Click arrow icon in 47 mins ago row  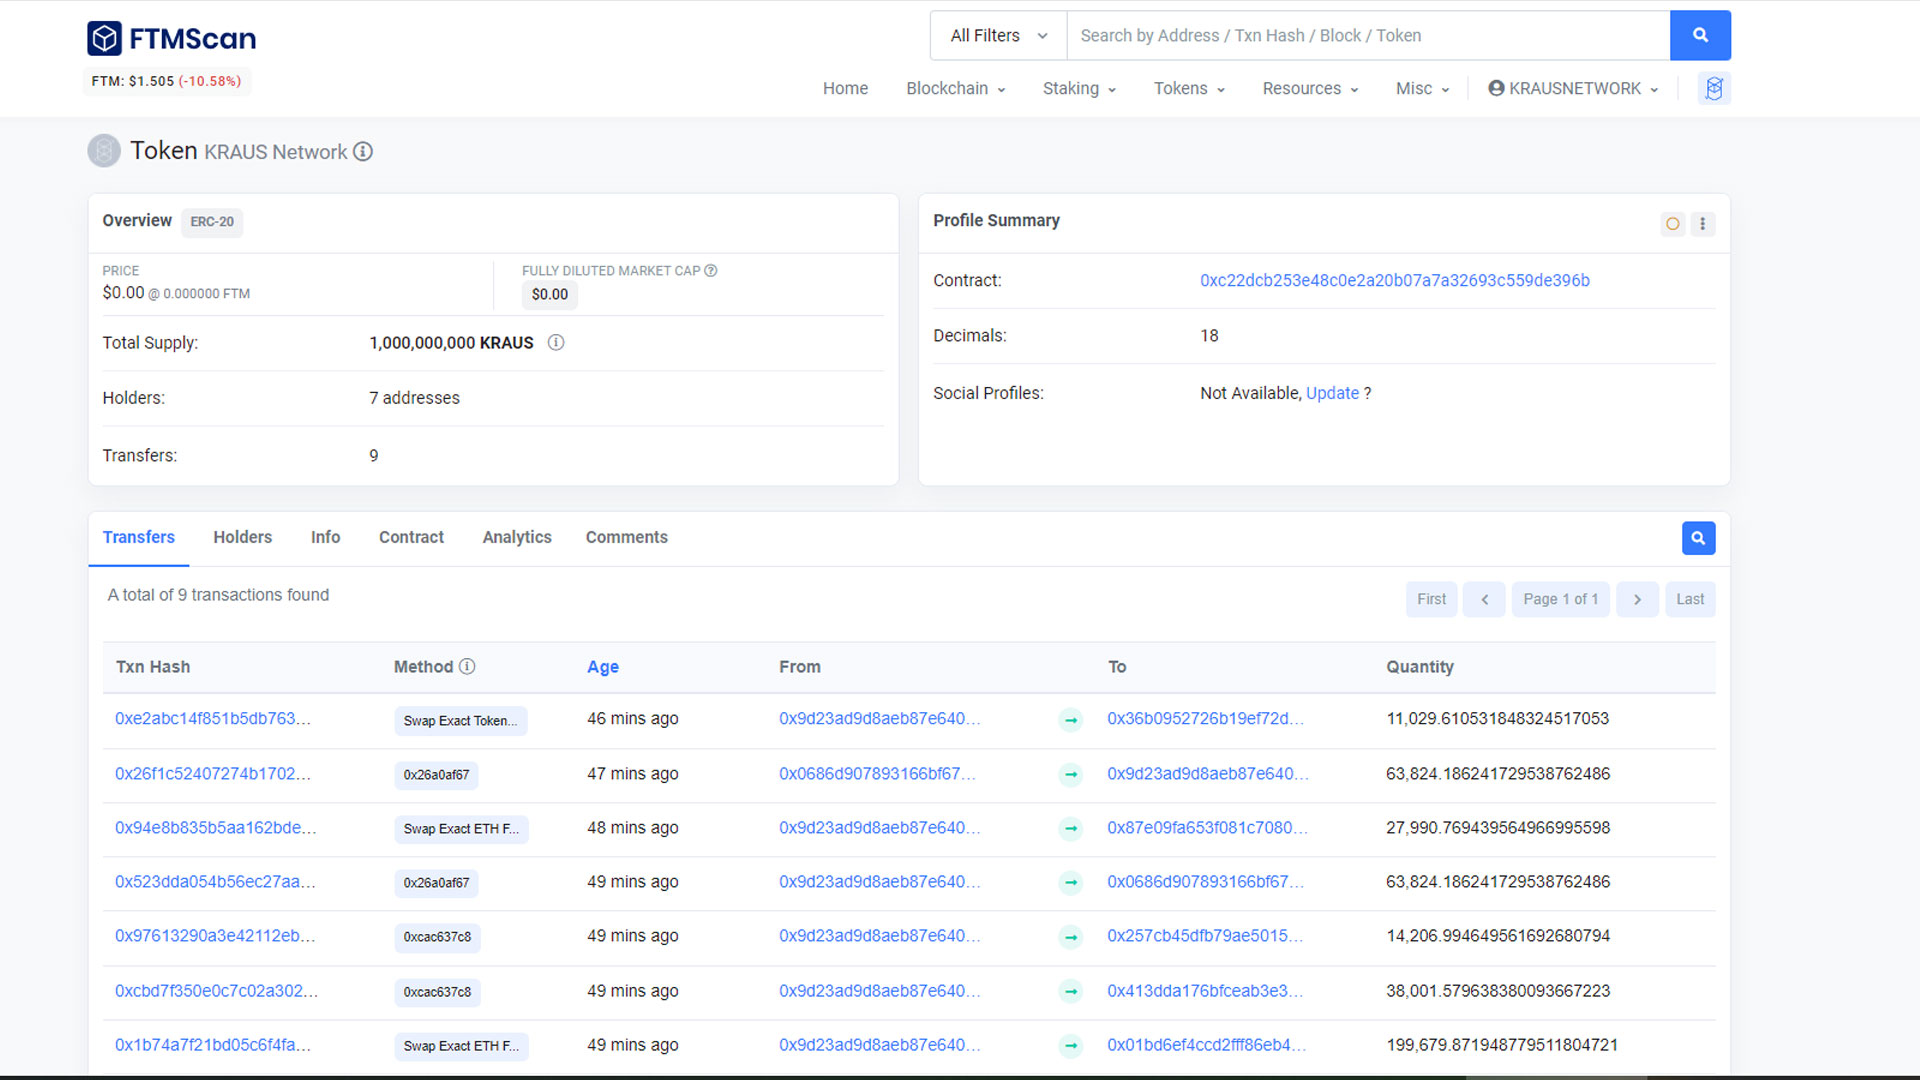1071,774
